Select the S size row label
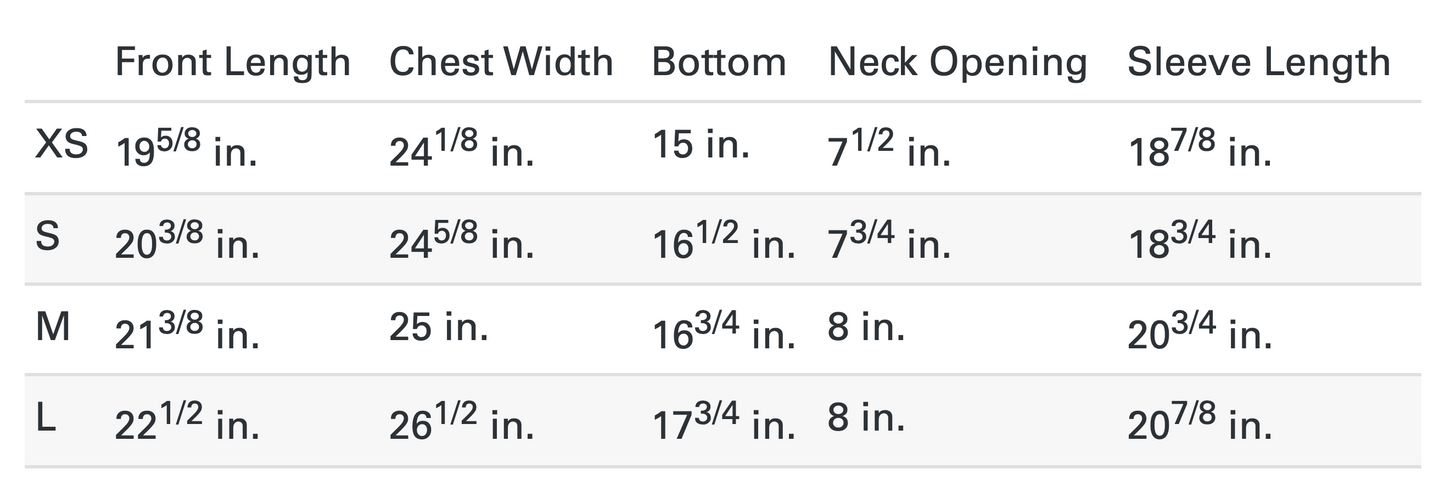The height and width of the screenshot is (486, 1445). 48,238
